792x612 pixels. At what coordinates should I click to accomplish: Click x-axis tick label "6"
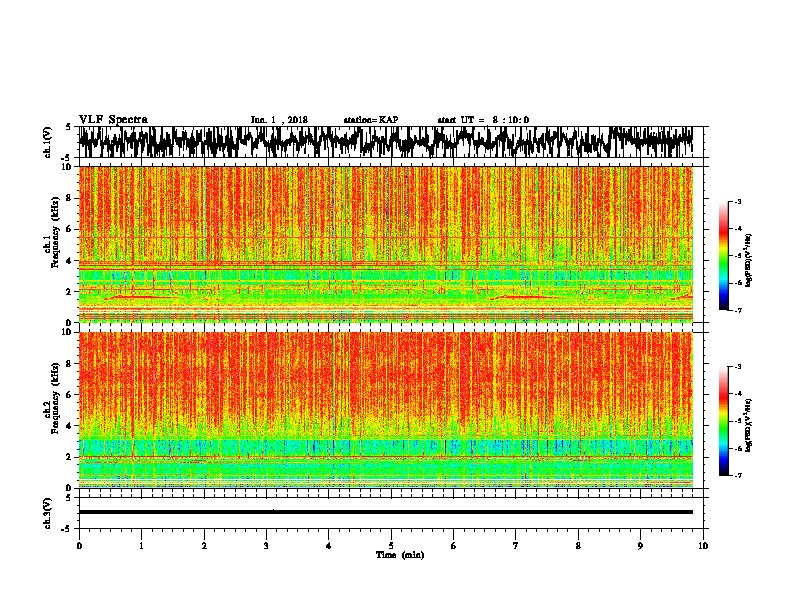(454, 546)
